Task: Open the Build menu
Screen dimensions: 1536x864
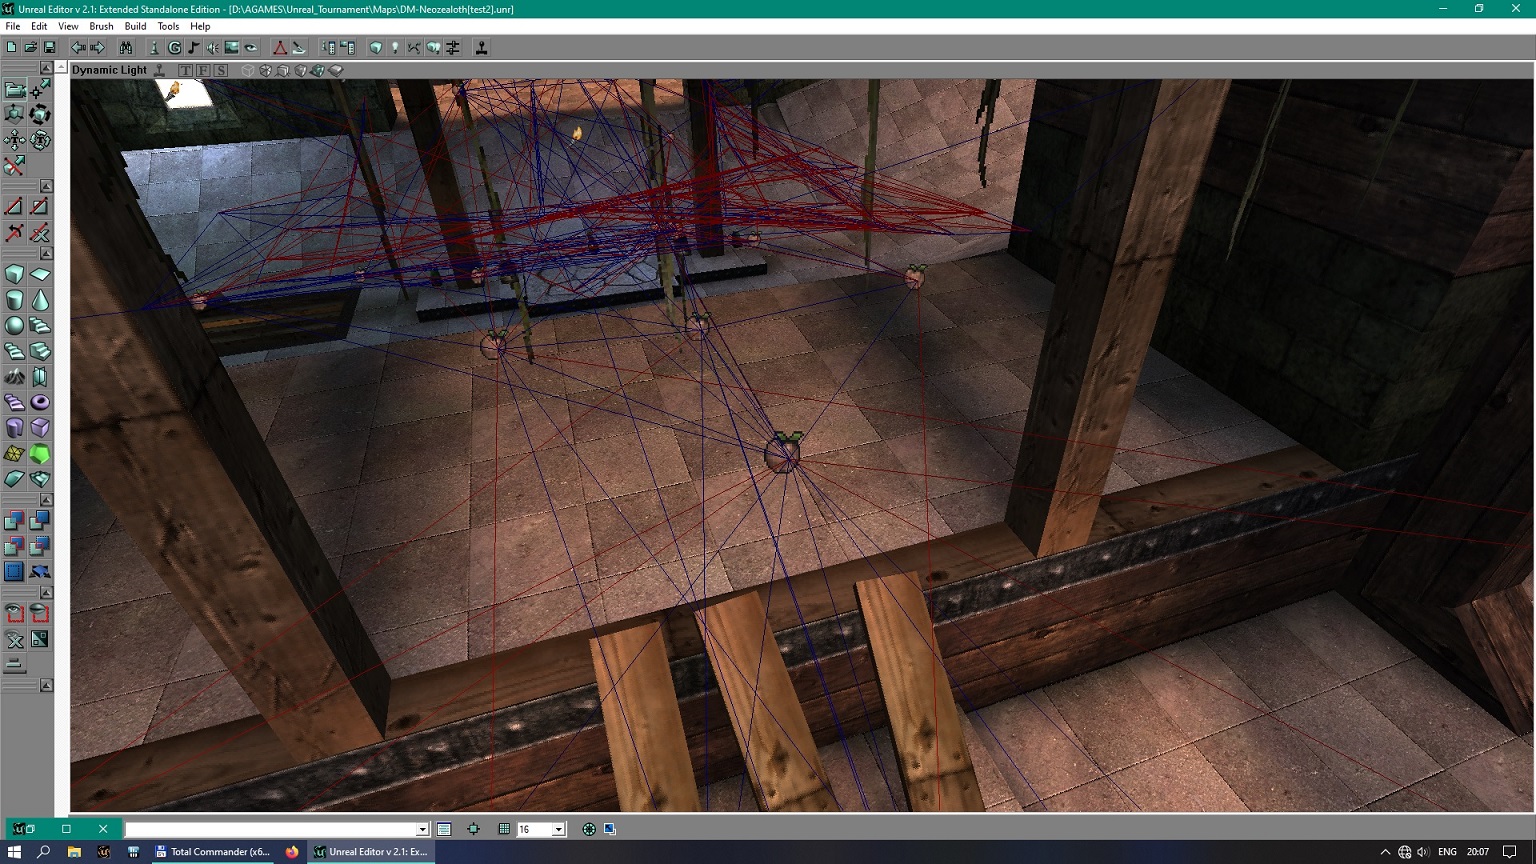Action: (135, 26)
